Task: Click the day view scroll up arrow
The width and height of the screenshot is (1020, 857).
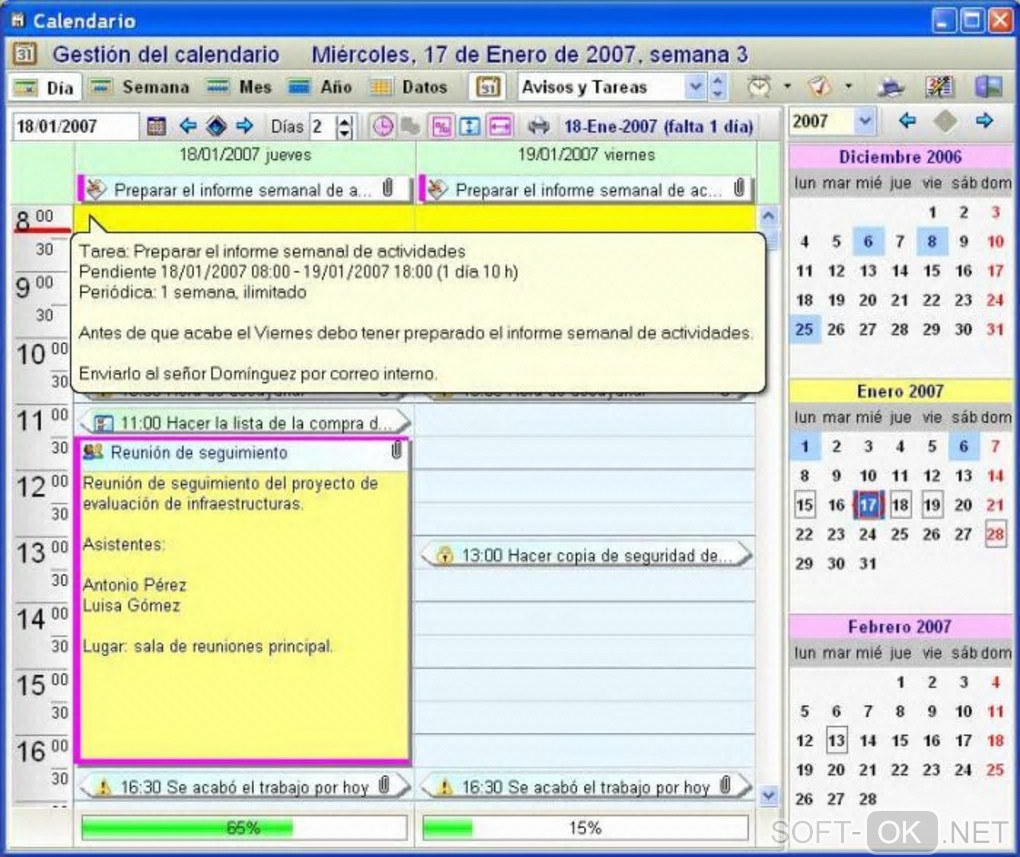Action: (x=768, y=216)
